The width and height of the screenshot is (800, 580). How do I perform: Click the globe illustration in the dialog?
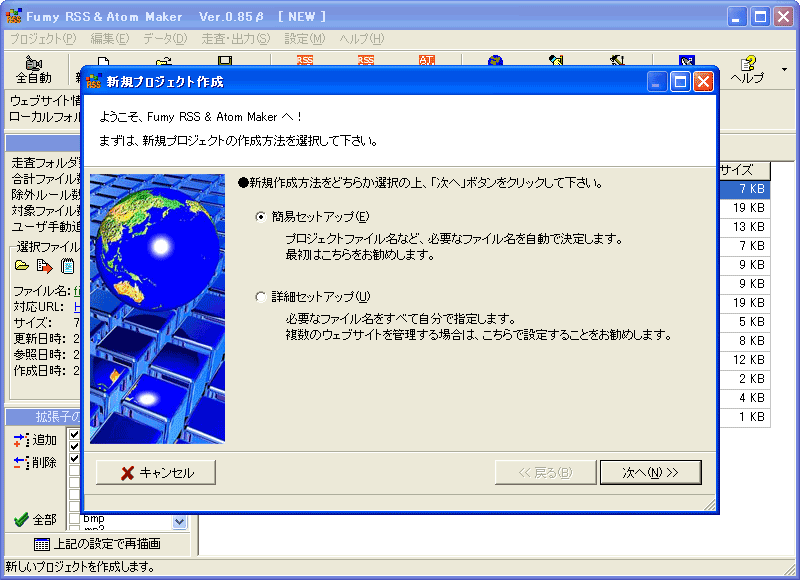coord(158,309)
